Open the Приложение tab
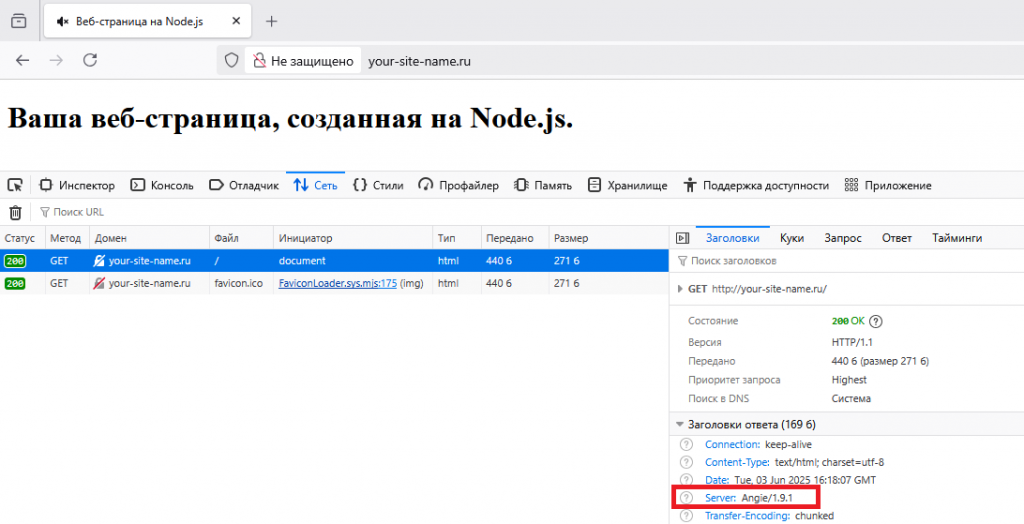The height and width of the screenshot is (524, 1024). 888,186
